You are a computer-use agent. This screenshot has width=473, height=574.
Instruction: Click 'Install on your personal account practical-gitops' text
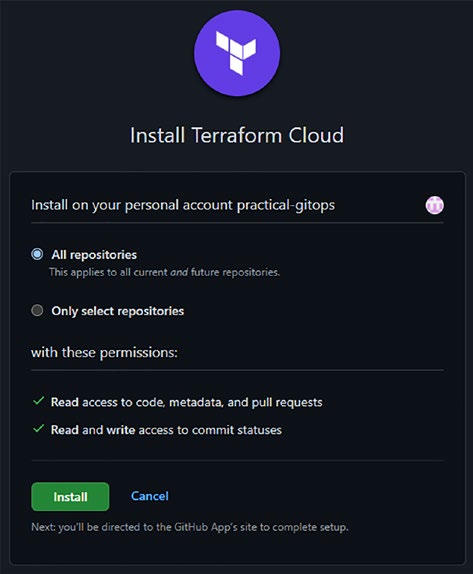pyautogui.click(x=183, y=205)
